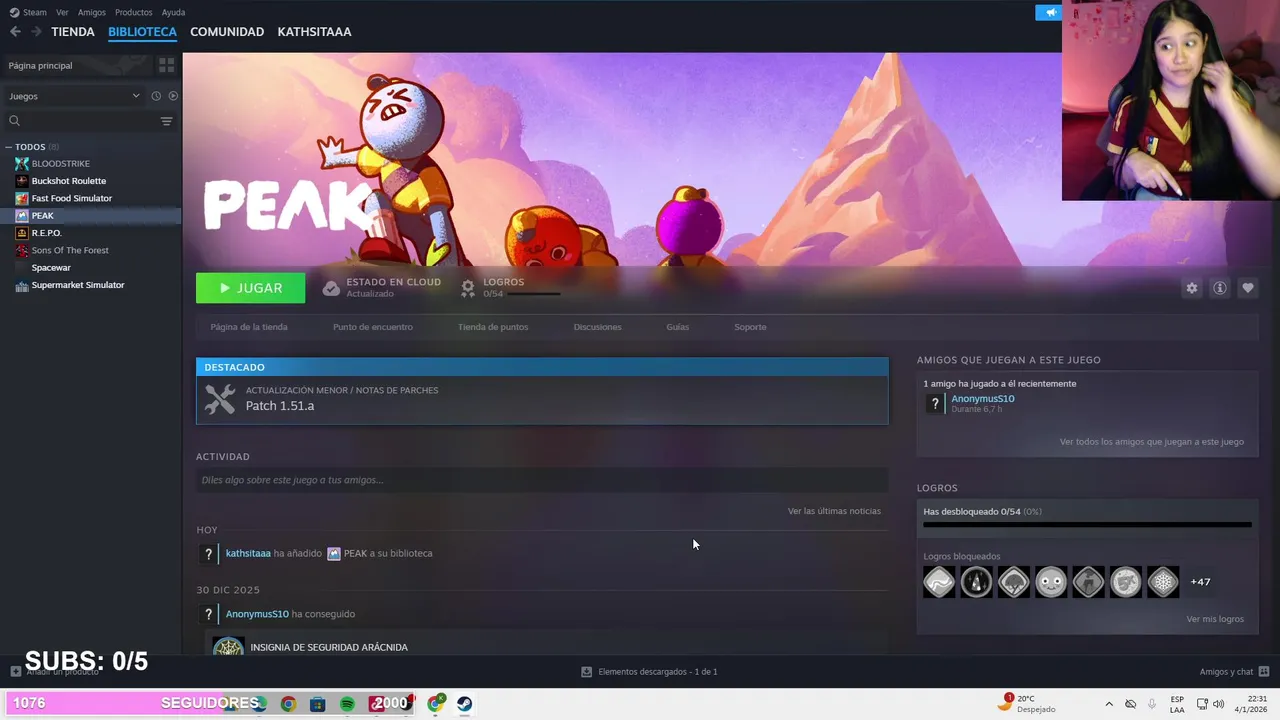
Task: Switch to the COMUNIDAD section
Action: 227,32
